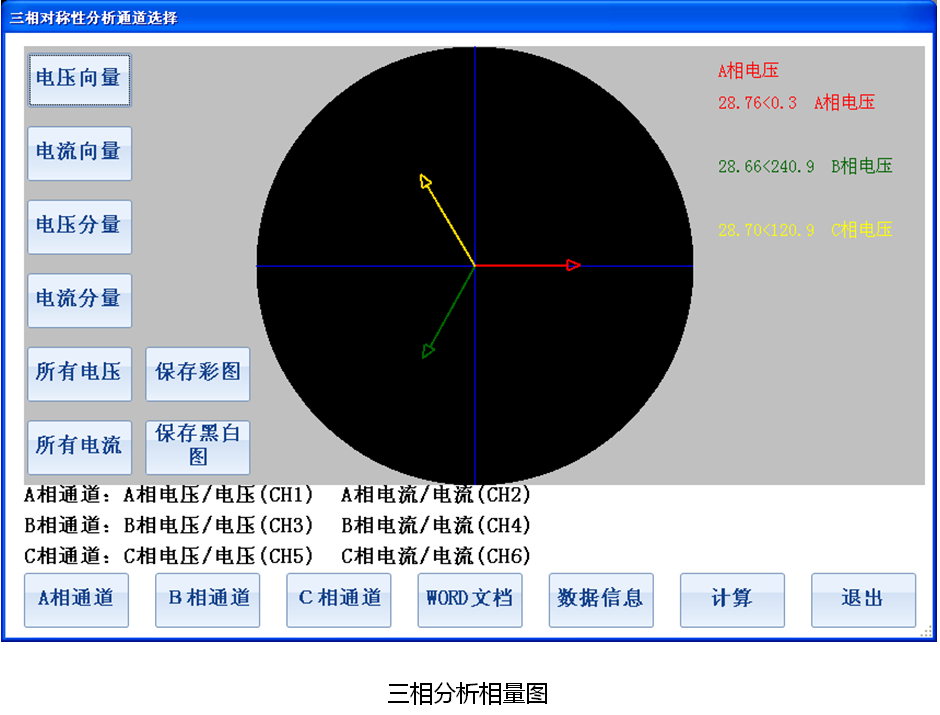
Task: Click the 计算 calculate button
Action: 732,600
